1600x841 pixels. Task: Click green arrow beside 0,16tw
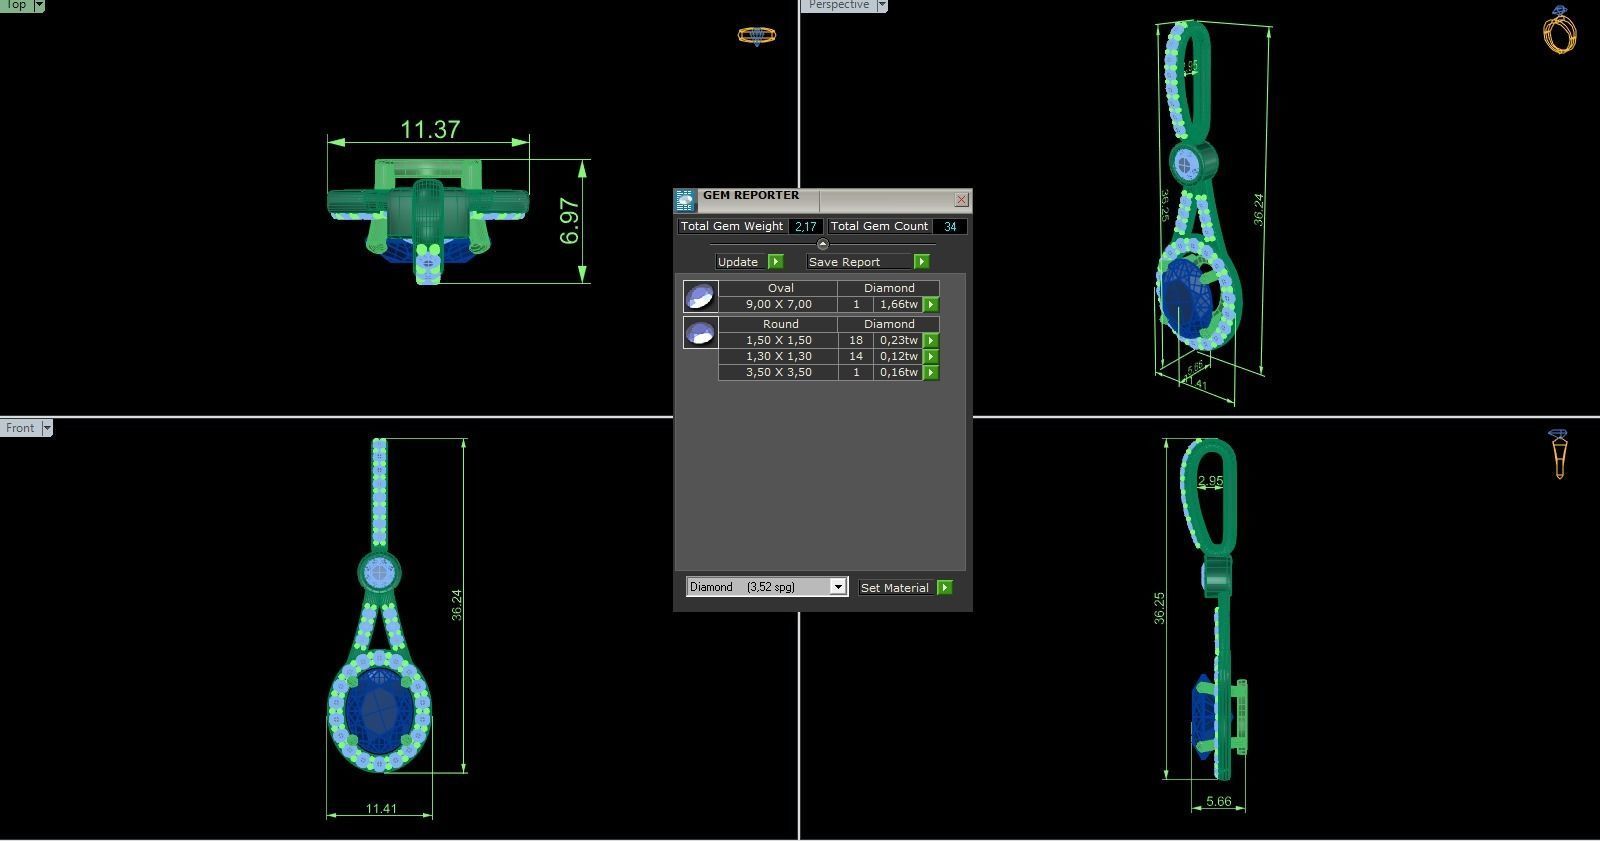click(x=931, y=372)
